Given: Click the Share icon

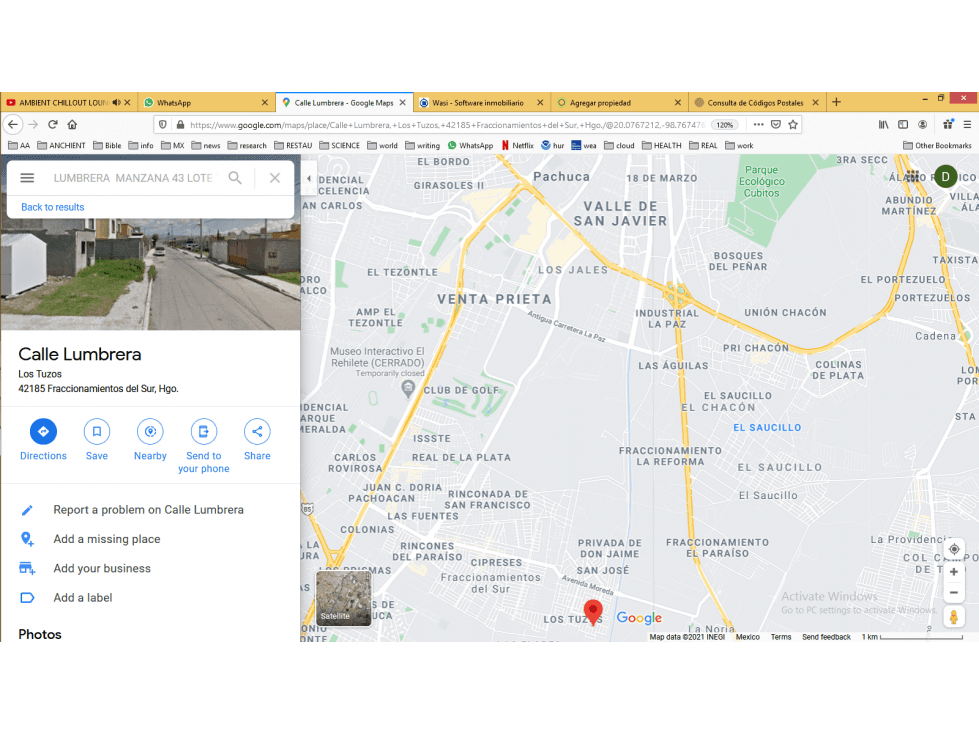Looking at the screenshot, I should pyautogui.click(x=257, y=431).
